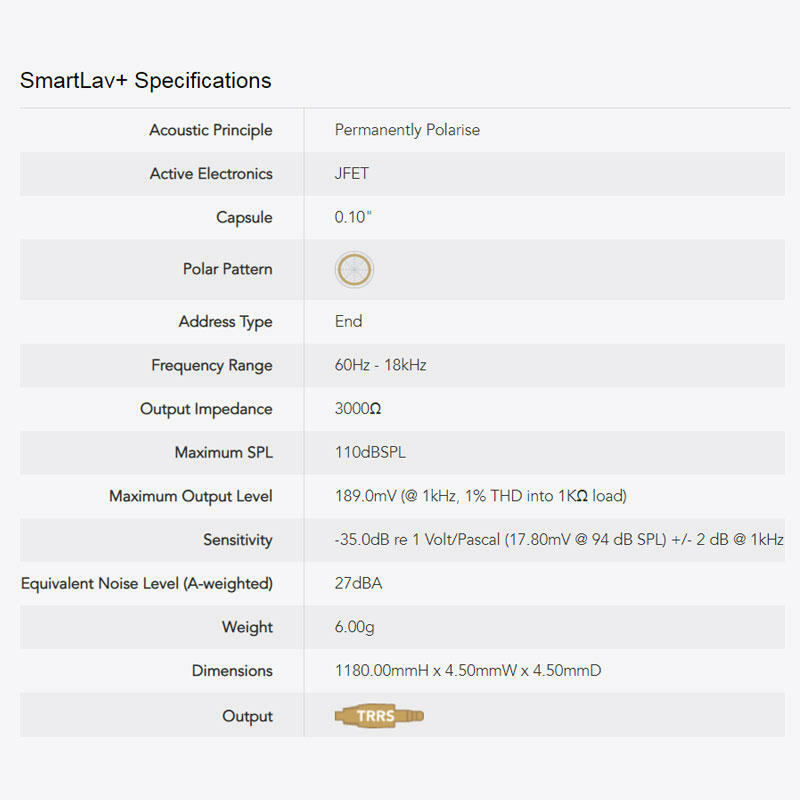The width and height of the screenshot is (800, 800).
Task: Select the Weight row label
Action: click(247, 628)
